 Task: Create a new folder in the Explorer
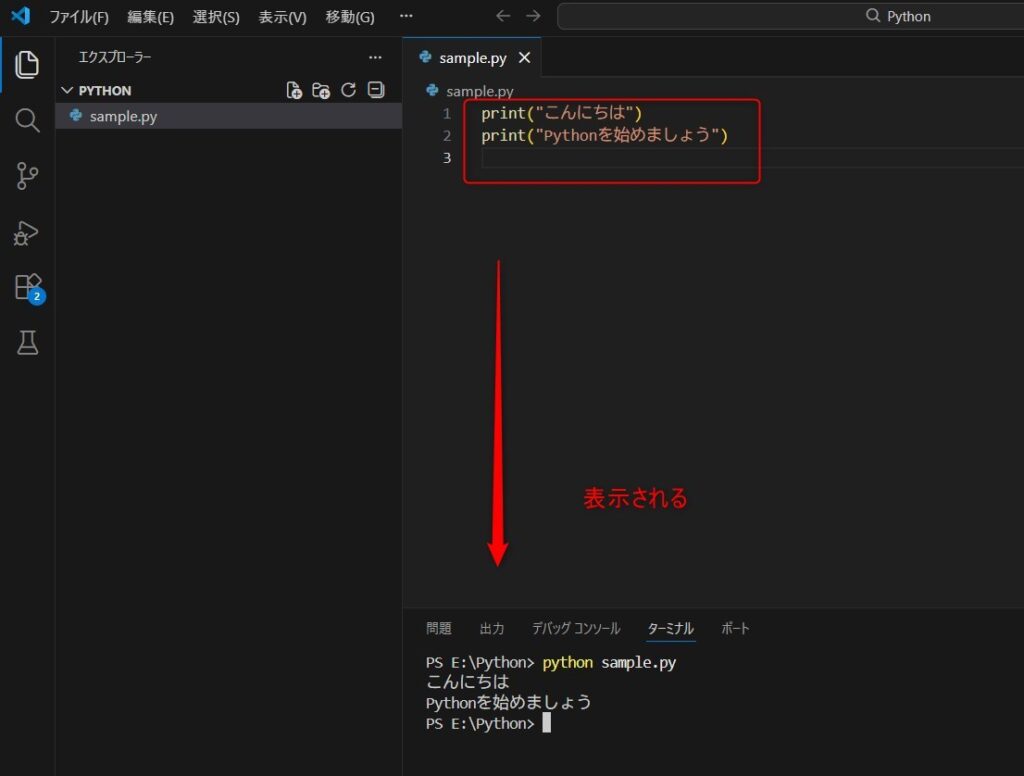[321, 90]
